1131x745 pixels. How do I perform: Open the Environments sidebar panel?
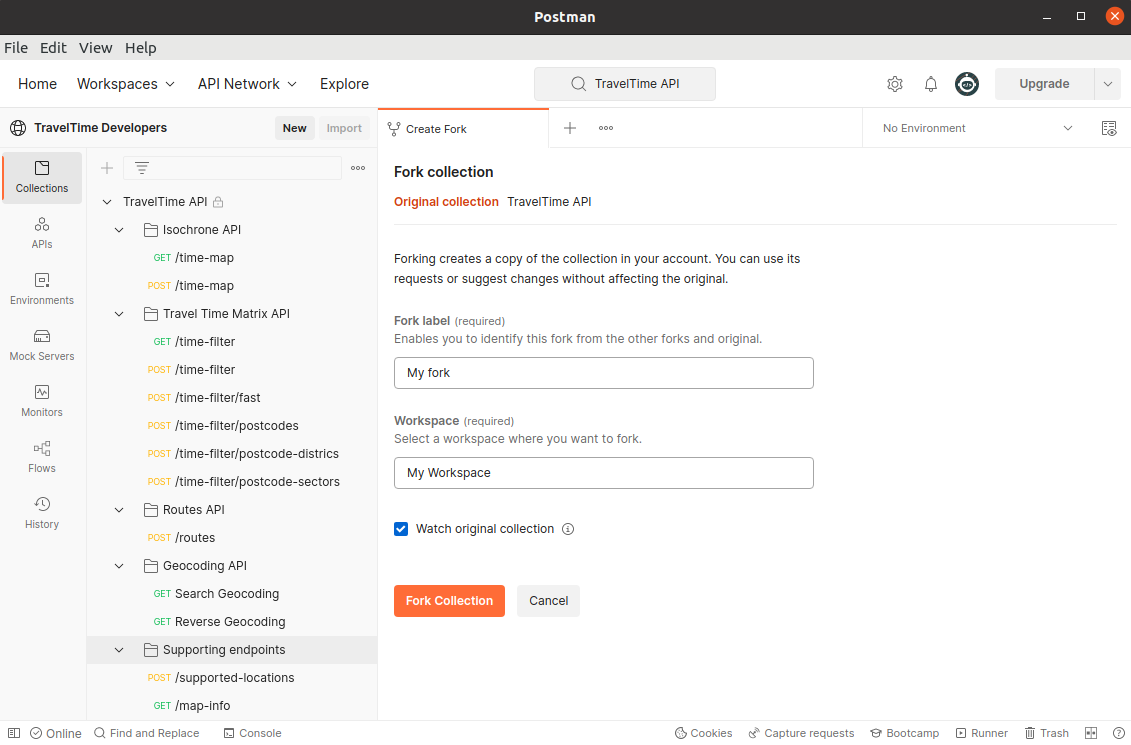[41, 288]
